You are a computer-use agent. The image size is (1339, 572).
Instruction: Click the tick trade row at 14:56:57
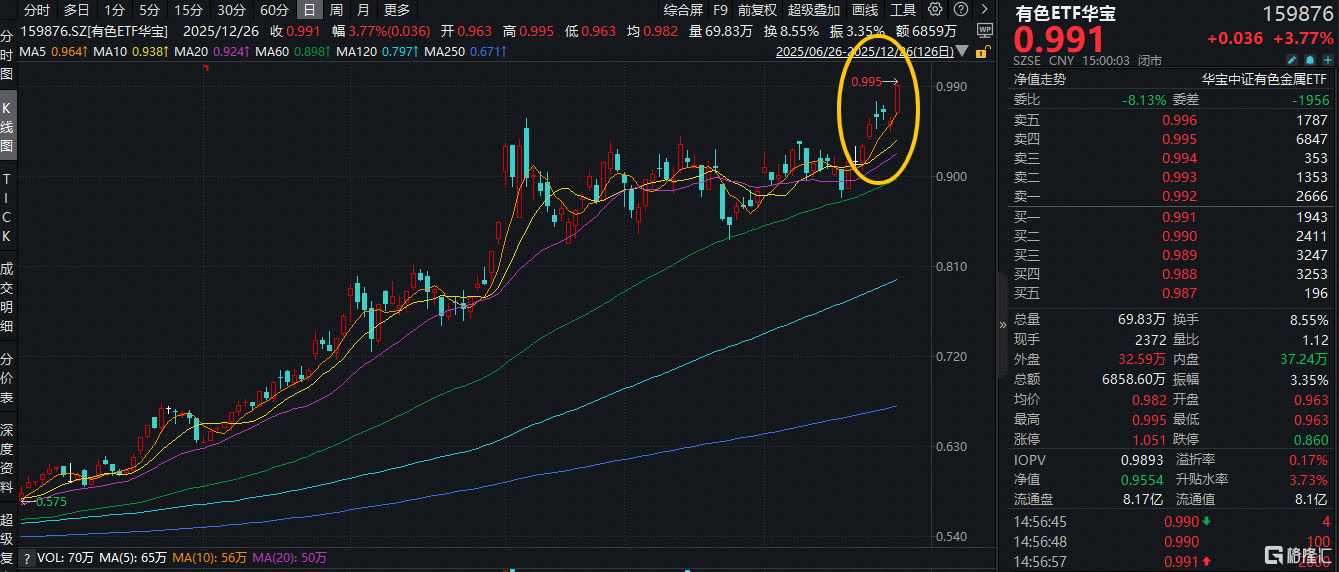pyautogui.click(x=1171, y=562)
